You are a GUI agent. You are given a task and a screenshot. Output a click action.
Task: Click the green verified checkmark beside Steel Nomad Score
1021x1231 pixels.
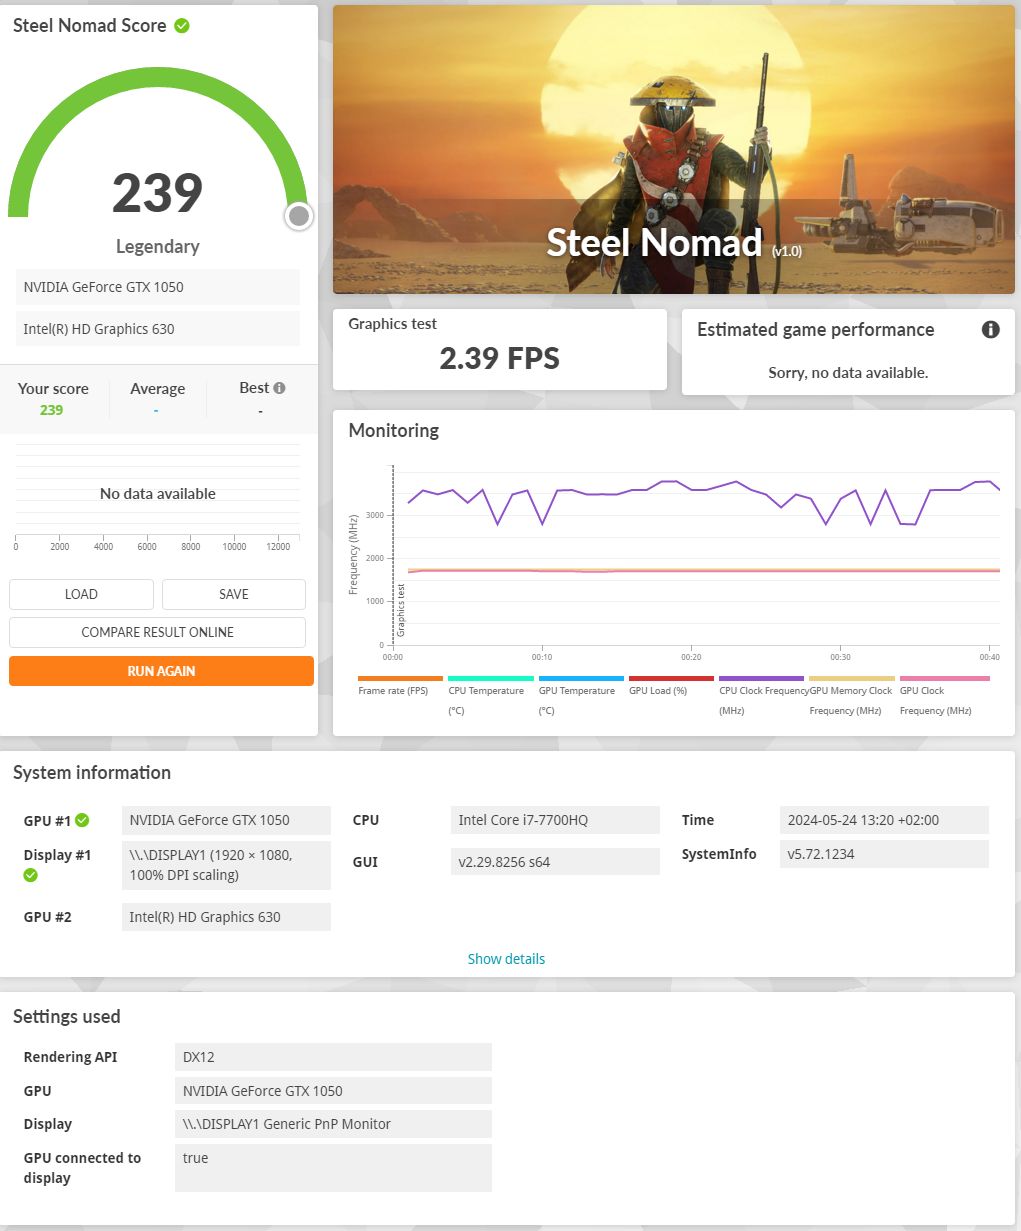pos(182,26)
